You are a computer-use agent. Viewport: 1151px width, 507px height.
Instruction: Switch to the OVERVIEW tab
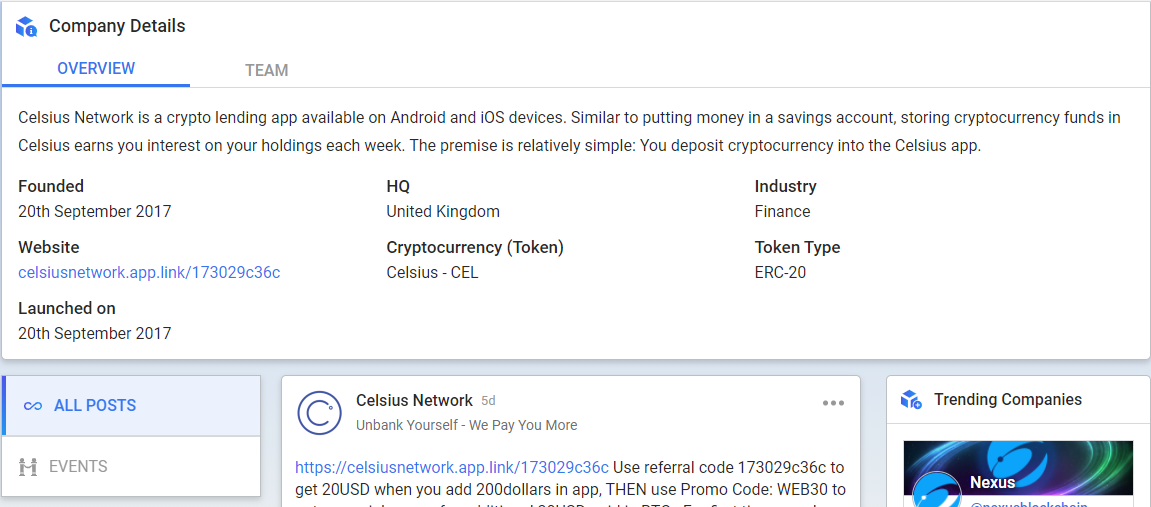tap(96, 69)
